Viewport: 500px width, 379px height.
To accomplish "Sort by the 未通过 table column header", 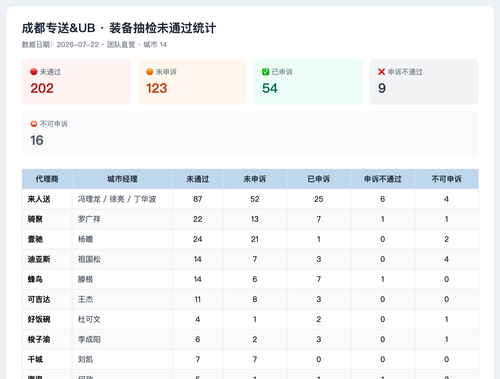I will (198, 179).
